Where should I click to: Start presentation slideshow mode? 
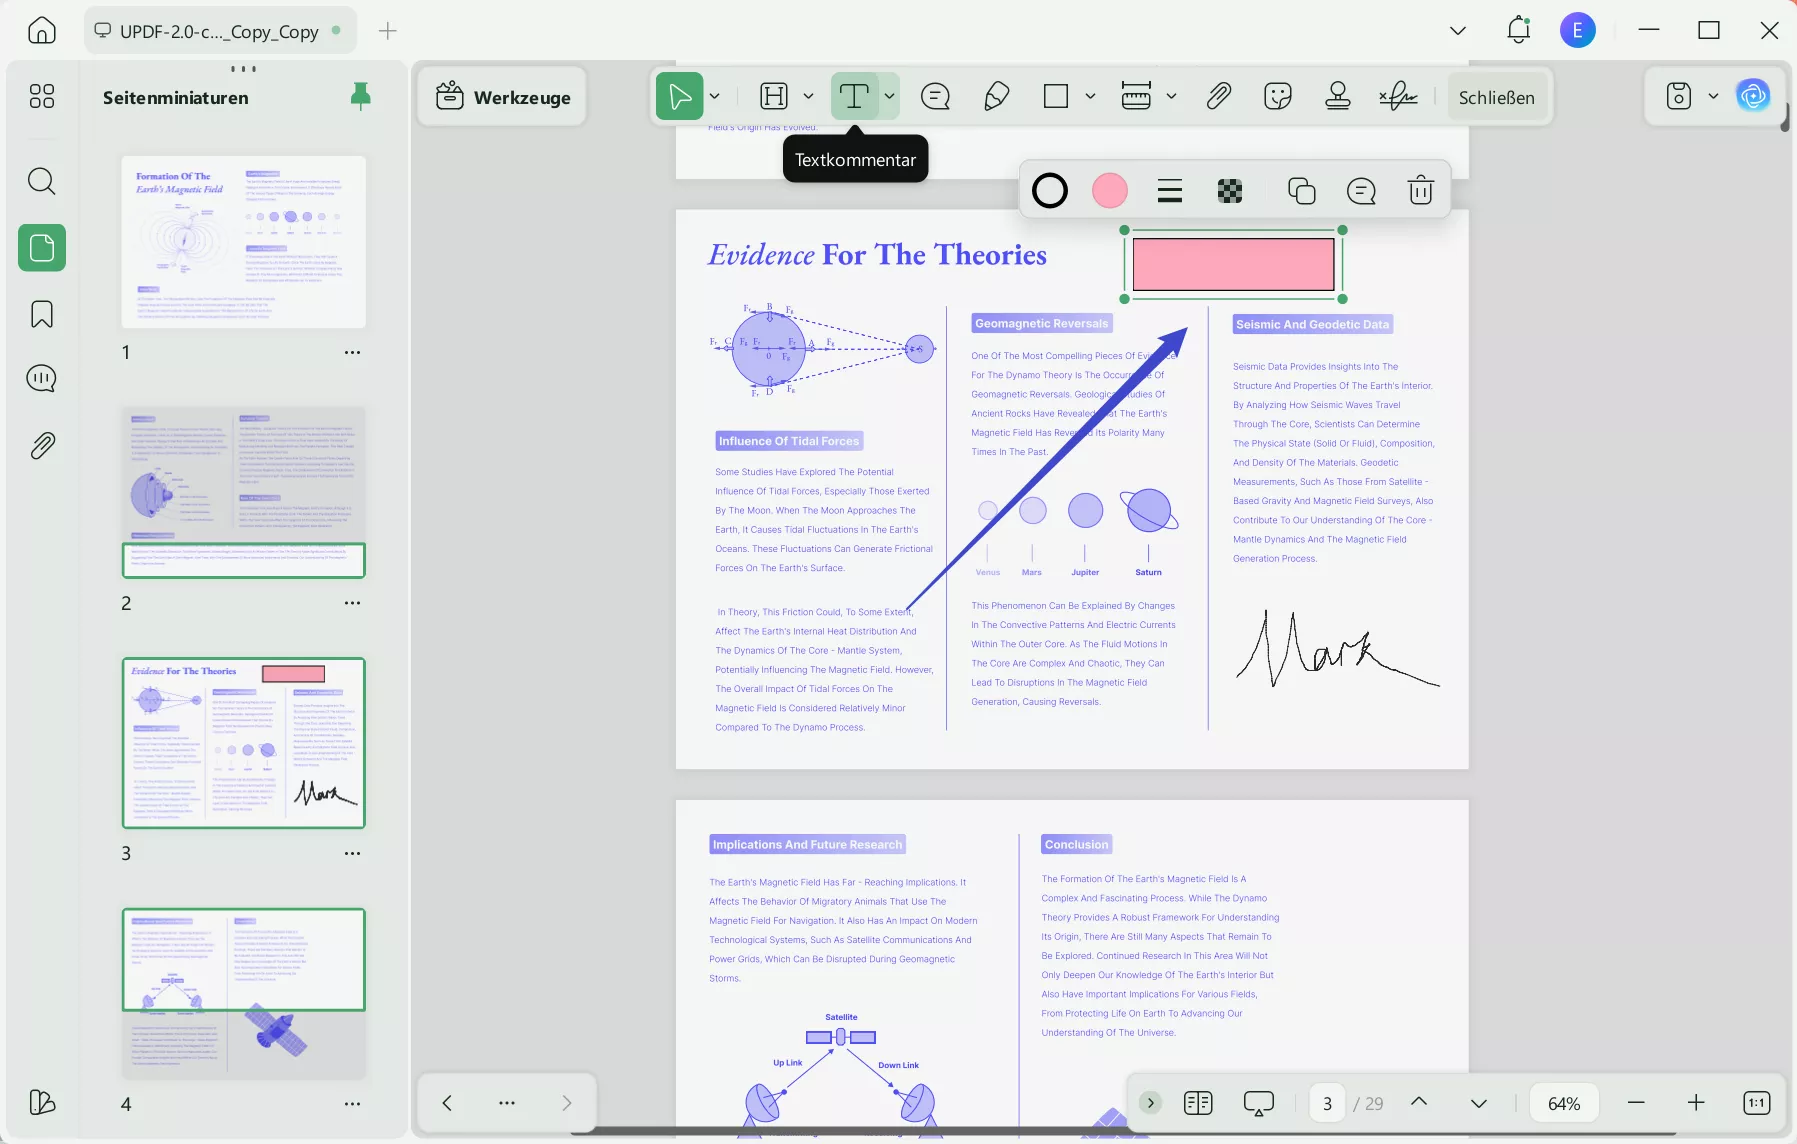[x=1258, y=1102]
